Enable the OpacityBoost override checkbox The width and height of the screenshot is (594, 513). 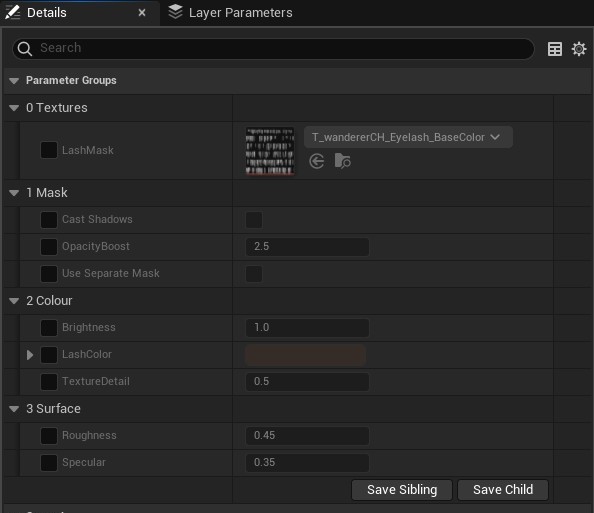click(49, 247)
